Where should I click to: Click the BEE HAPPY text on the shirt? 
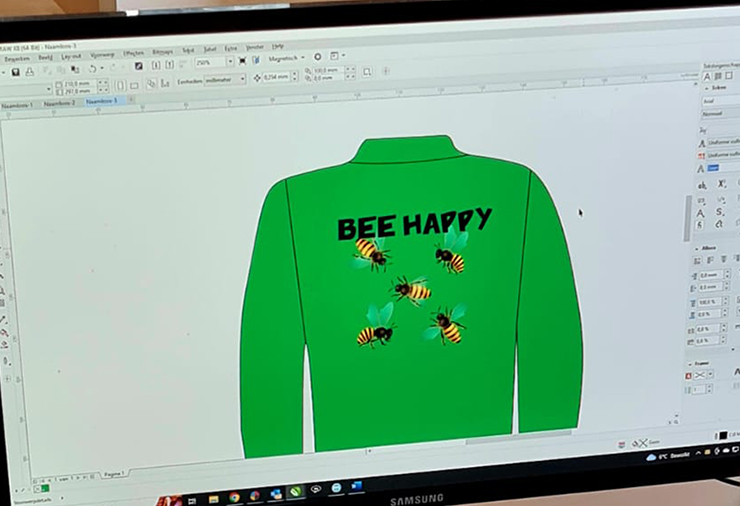coord(413,224)
